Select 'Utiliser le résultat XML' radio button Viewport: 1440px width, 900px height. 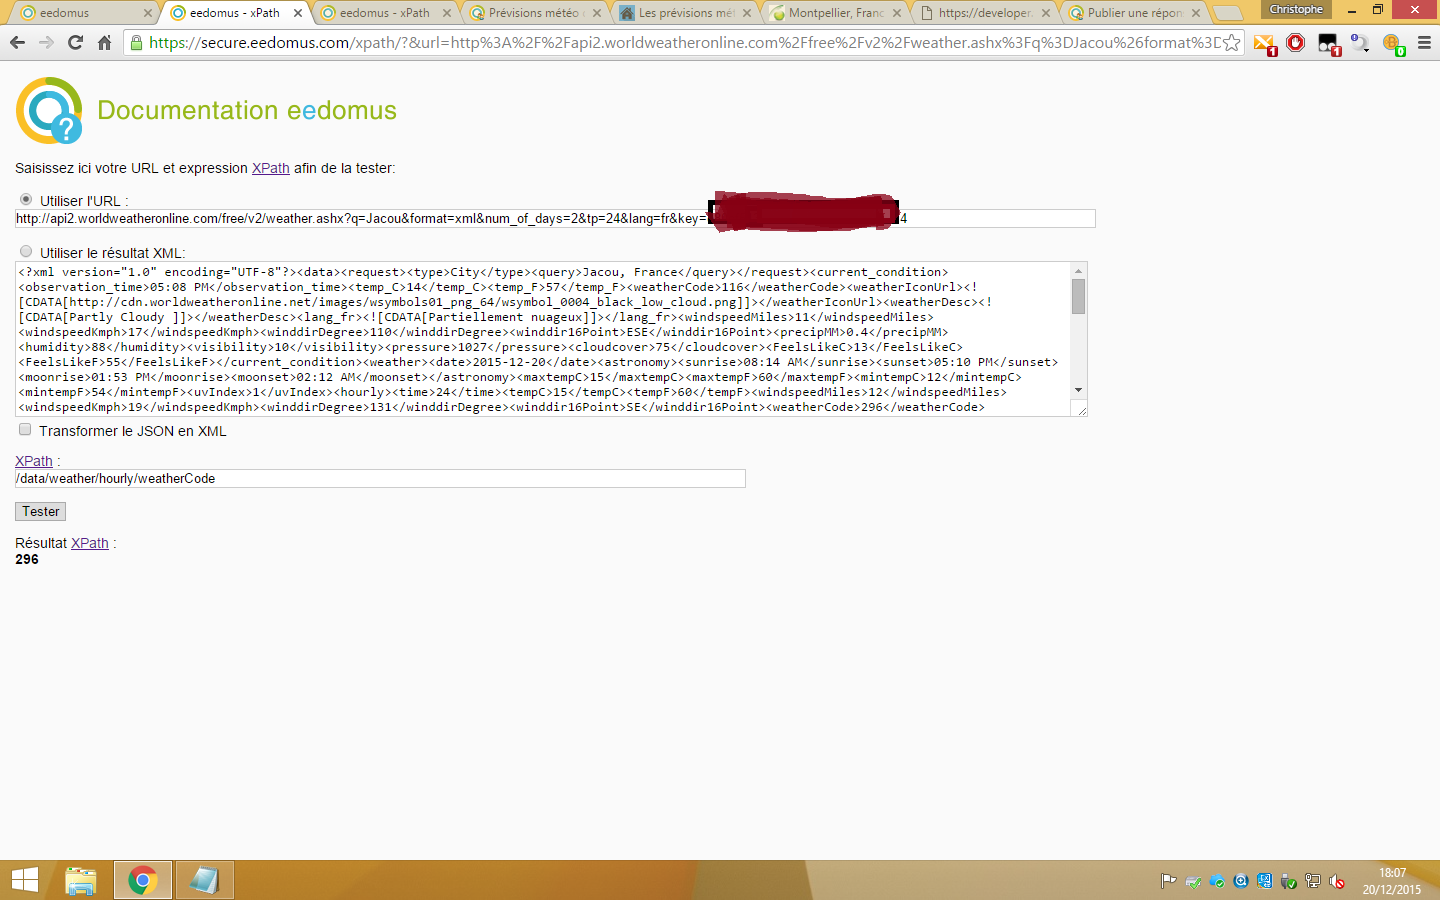(x=26, y=252)
